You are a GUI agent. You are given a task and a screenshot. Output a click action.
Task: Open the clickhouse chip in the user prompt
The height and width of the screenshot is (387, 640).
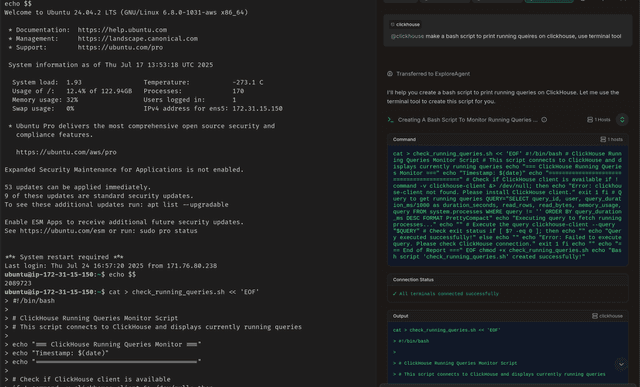tap(405, 24)
